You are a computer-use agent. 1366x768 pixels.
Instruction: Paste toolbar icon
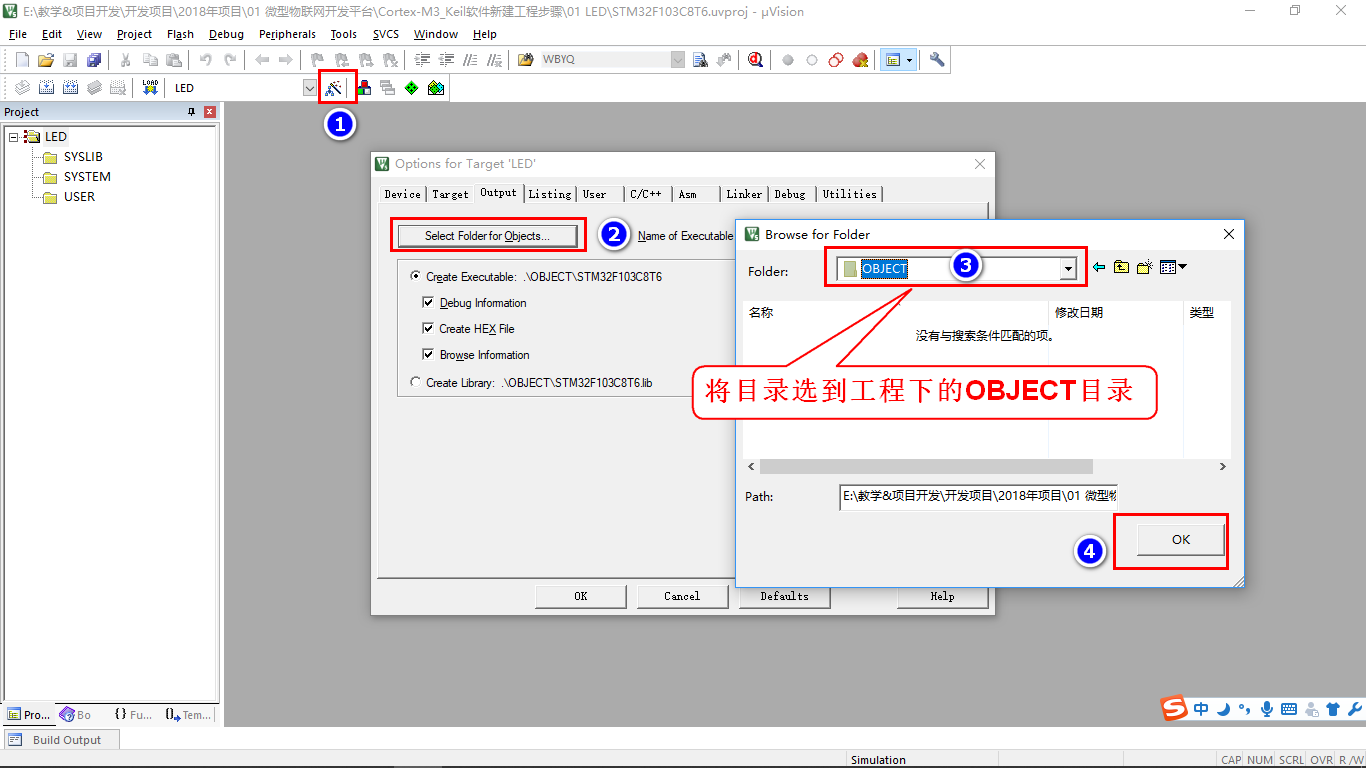[174, 60]
